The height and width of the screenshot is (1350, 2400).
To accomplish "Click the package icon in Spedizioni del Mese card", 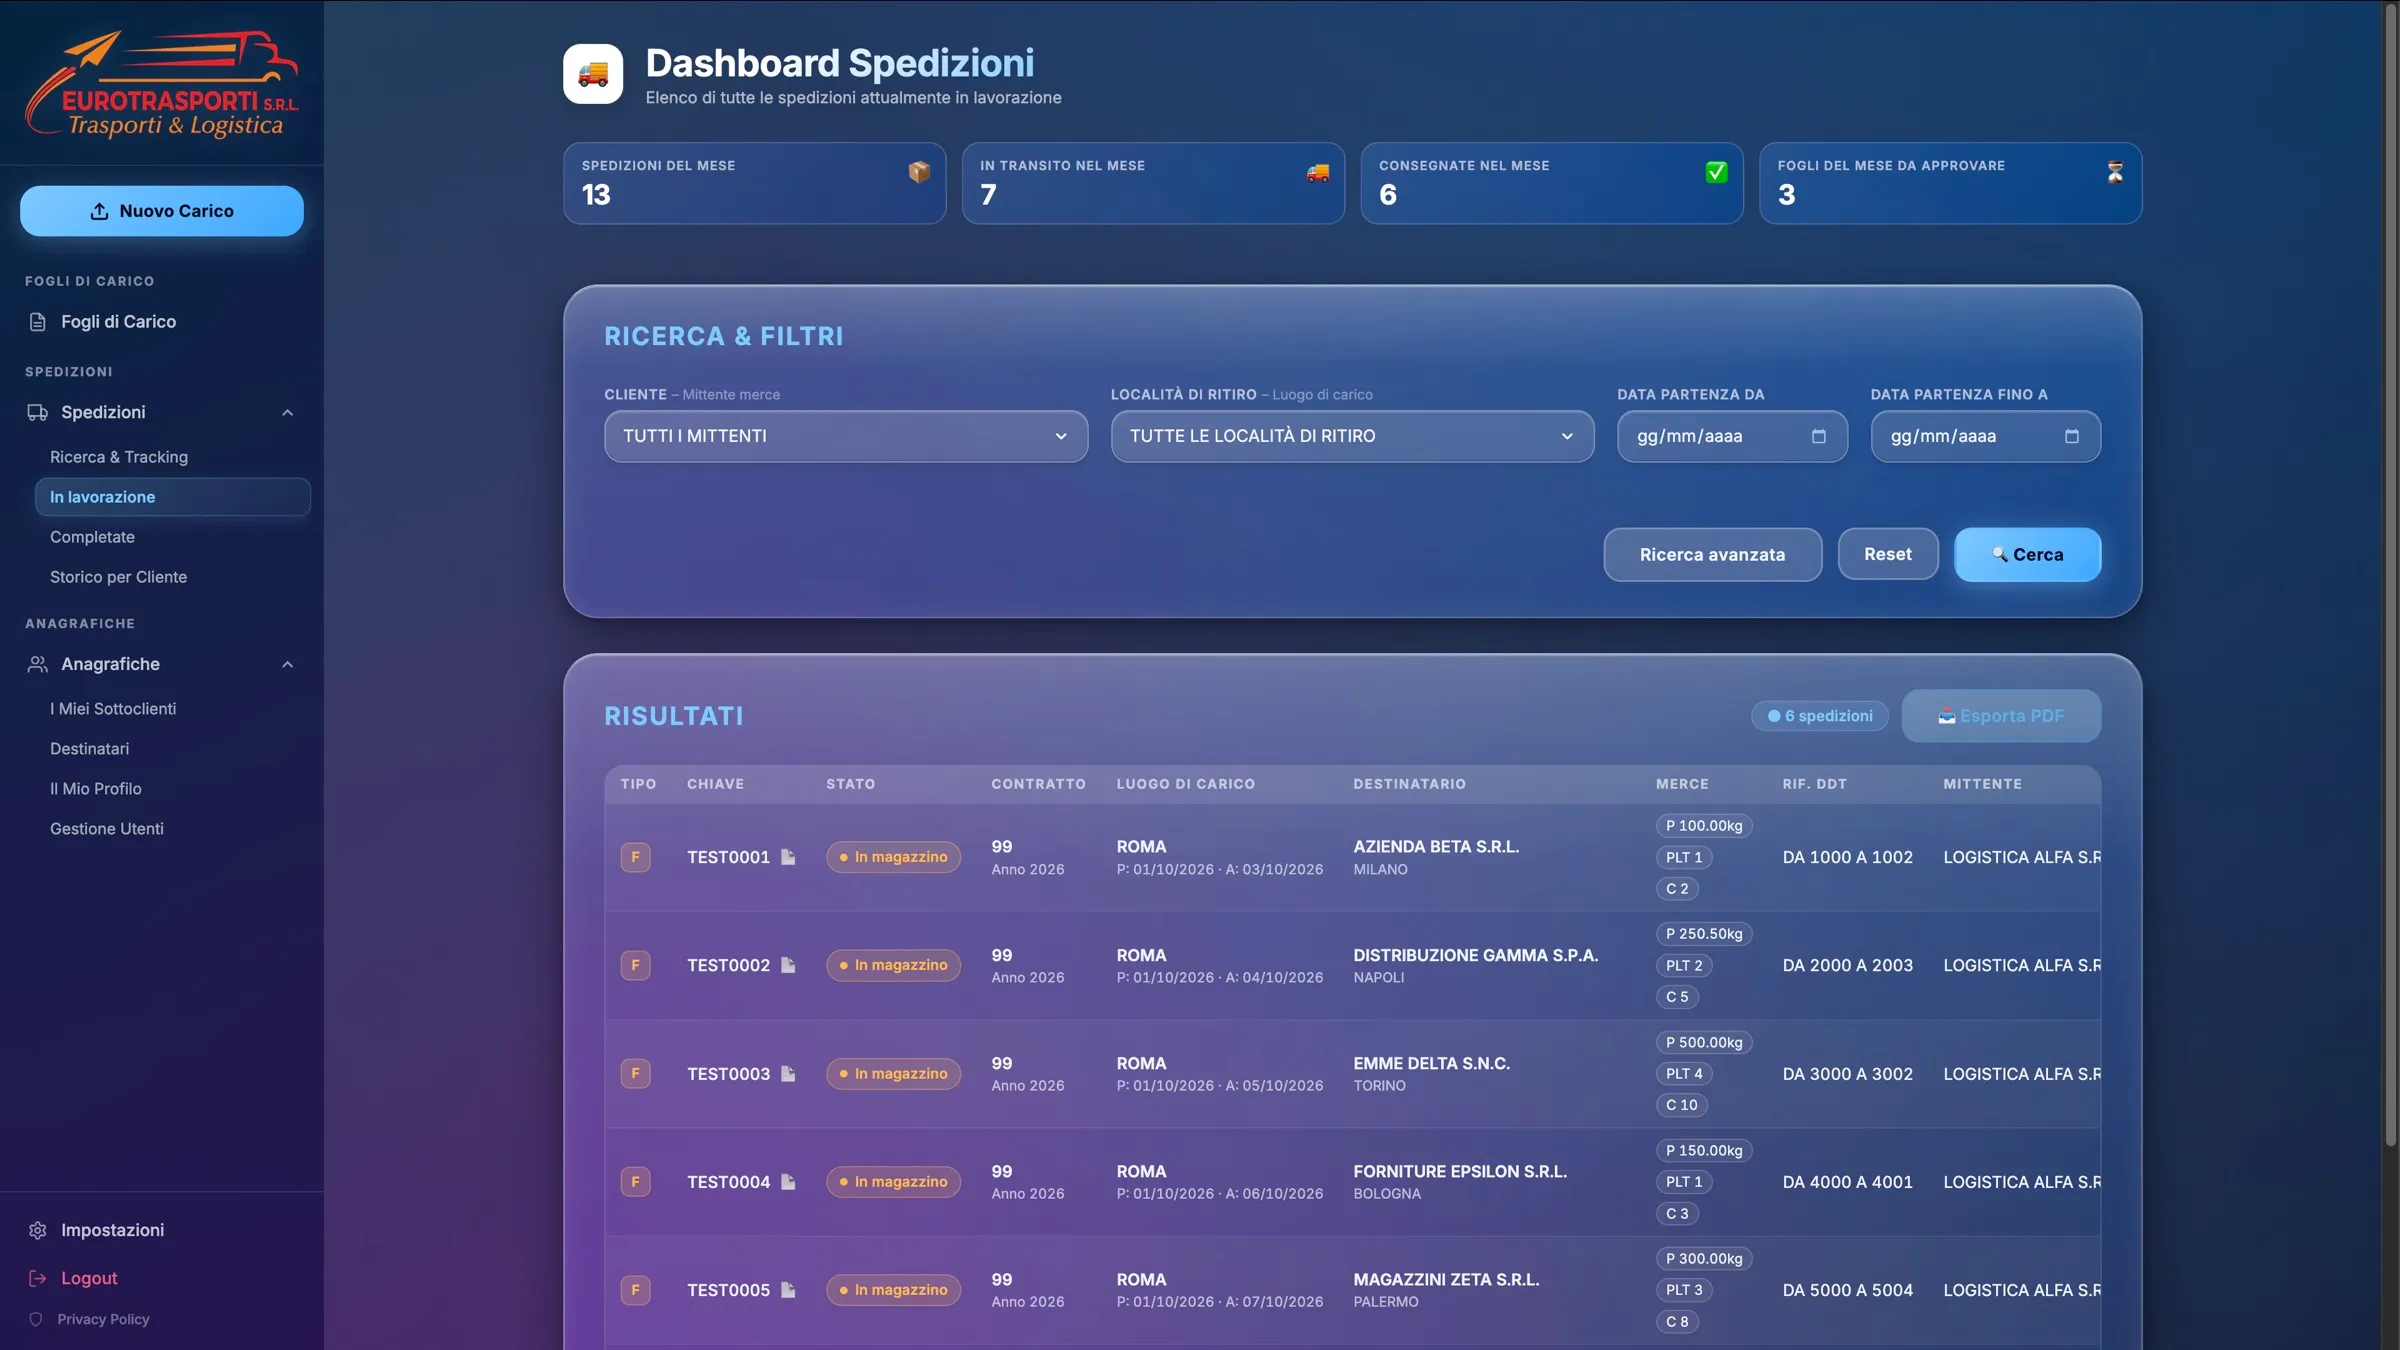I will point(919,172).
